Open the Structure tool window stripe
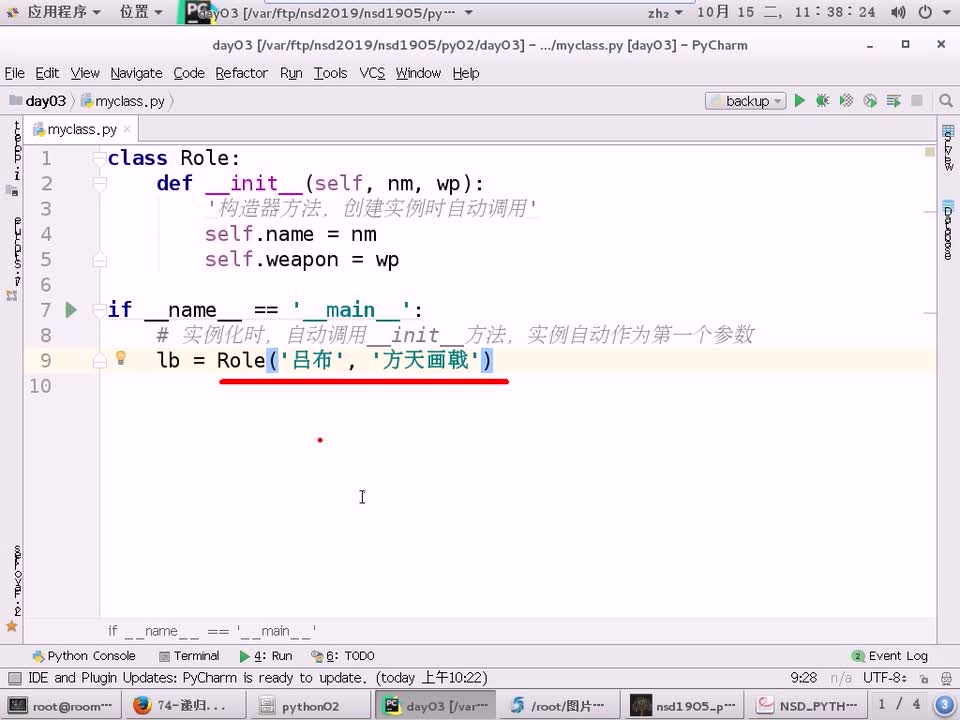 [x=15, y=258]
